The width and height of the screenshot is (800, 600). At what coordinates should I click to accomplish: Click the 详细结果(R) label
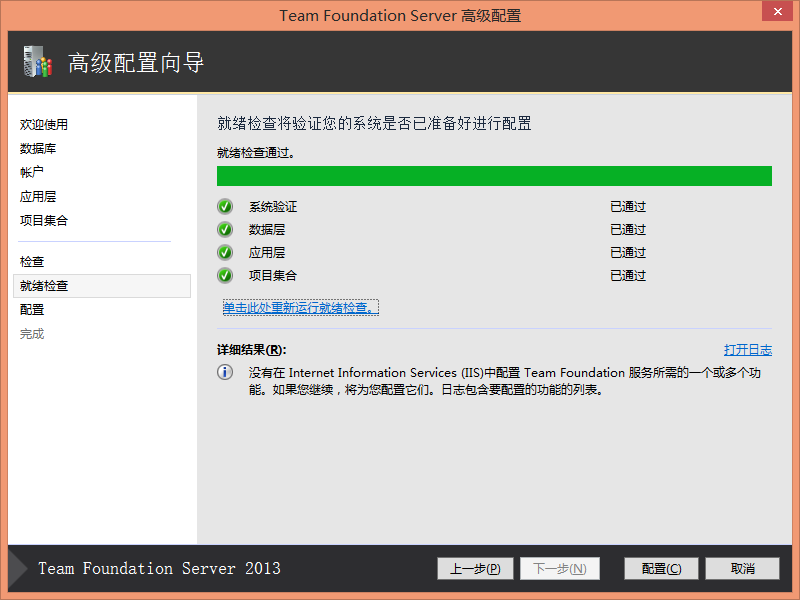pyautogui.click(x=252, y=350)
